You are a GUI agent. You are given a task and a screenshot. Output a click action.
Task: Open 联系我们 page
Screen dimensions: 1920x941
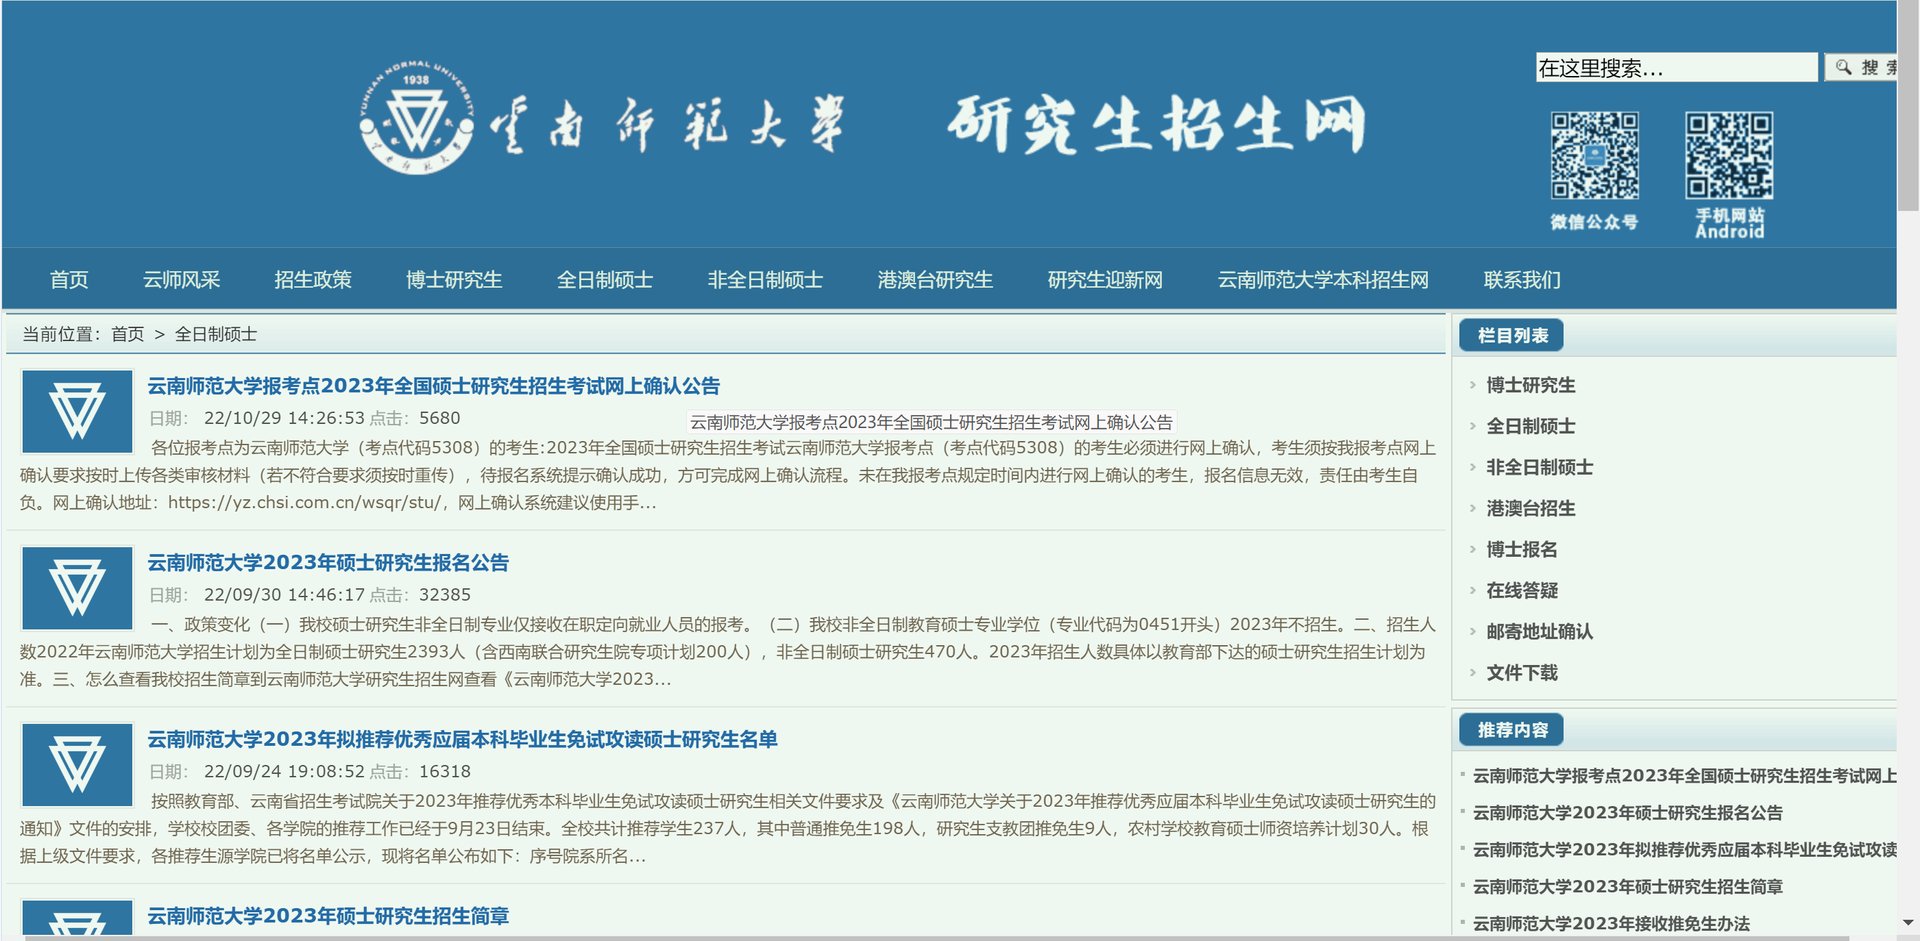[1523, 280]
